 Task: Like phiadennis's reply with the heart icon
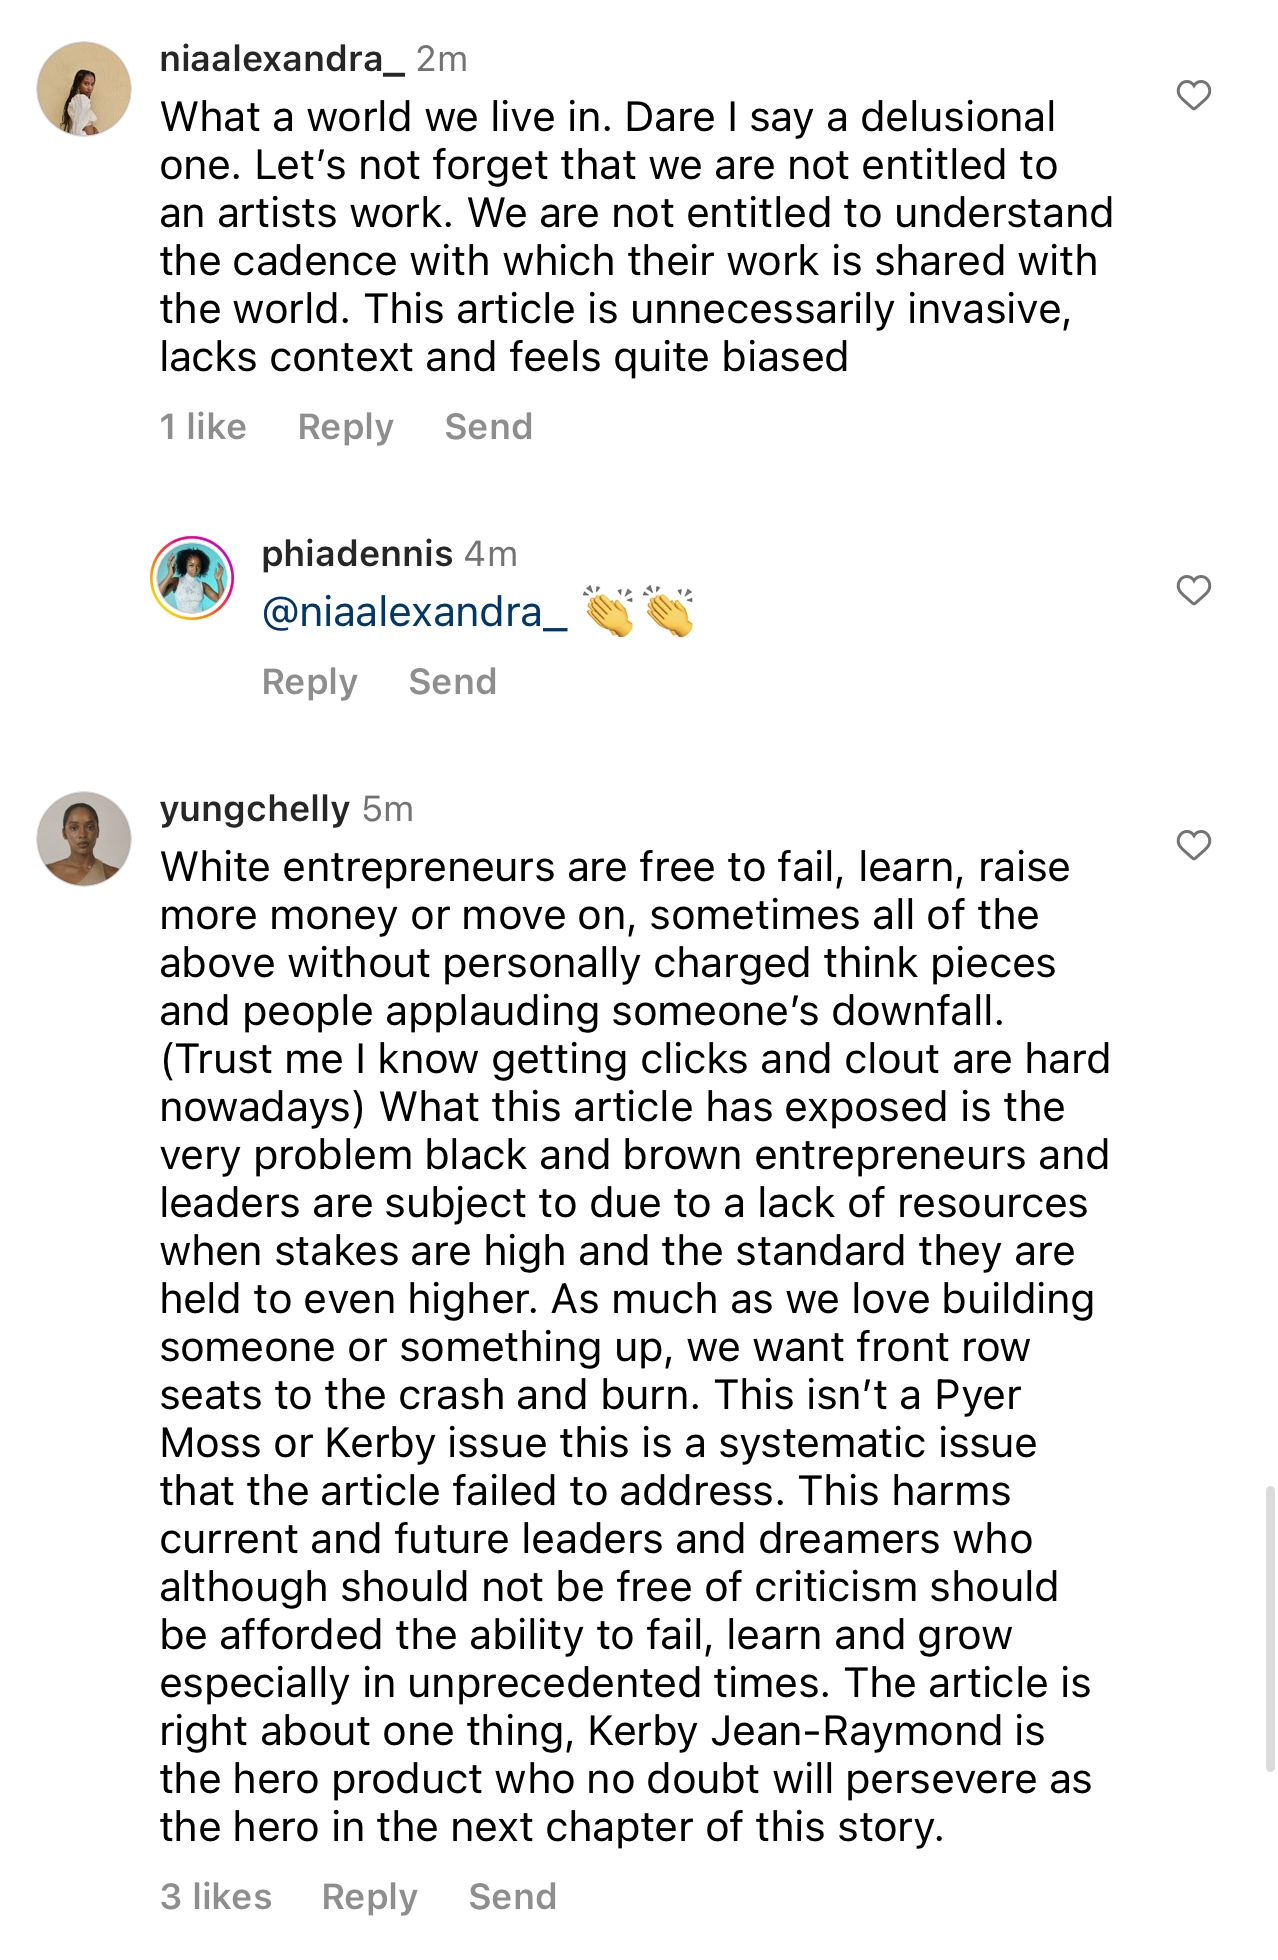1193,590
